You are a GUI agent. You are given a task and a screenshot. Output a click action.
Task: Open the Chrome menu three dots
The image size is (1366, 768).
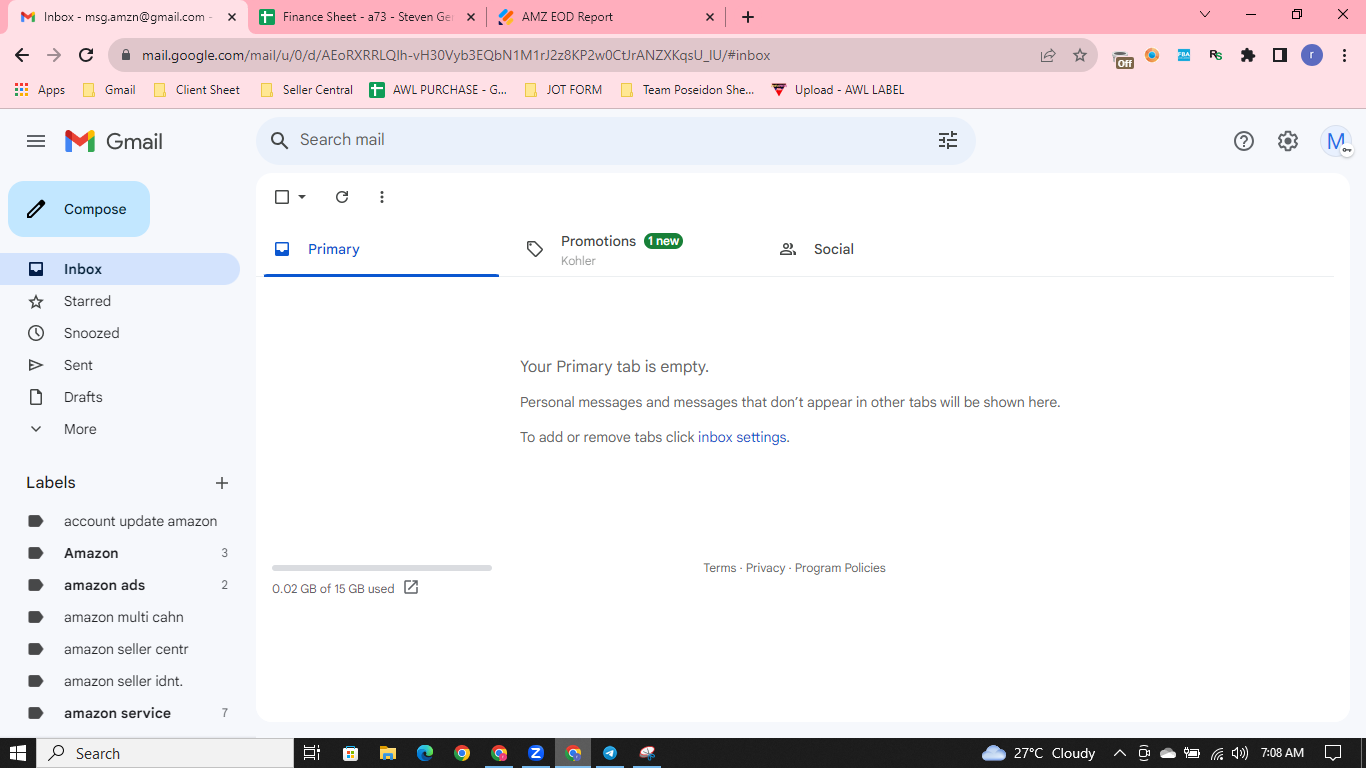(1344, 55)
